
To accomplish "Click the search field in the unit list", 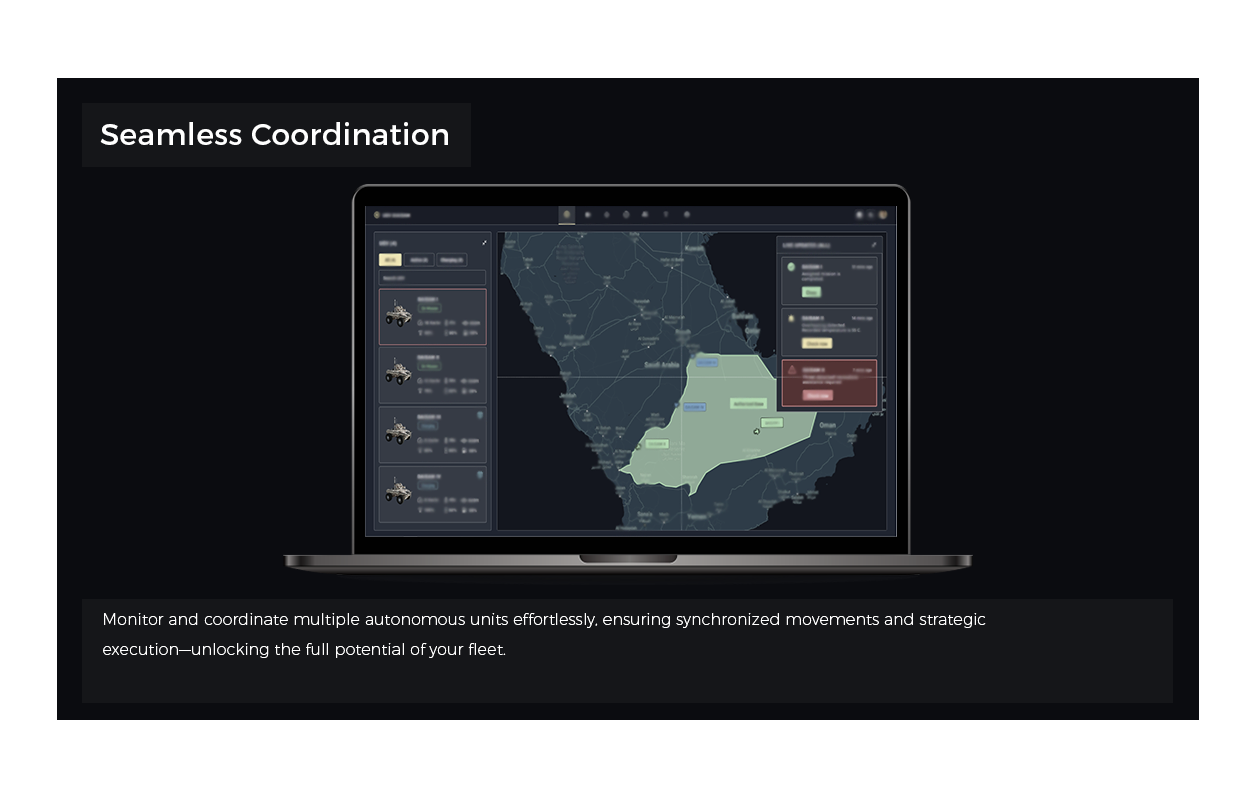I will tap(431, 277).
